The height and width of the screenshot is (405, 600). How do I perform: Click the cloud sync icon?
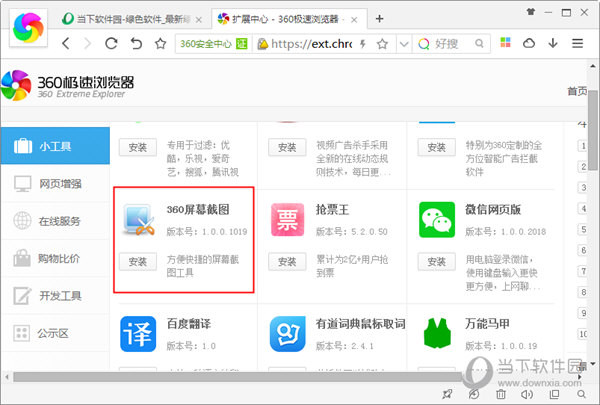tap(529, 43)
